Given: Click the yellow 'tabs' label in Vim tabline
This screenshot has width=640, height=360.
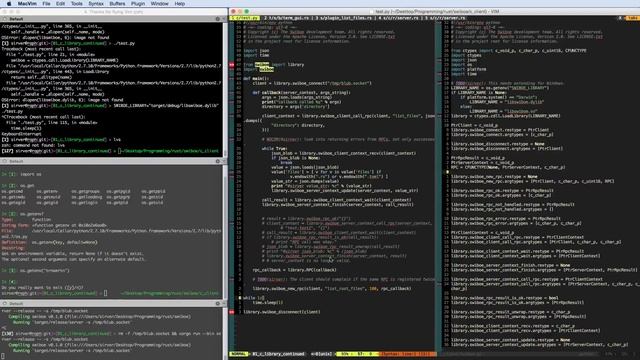Looking at the screenshot, I should tap(633, 18).
